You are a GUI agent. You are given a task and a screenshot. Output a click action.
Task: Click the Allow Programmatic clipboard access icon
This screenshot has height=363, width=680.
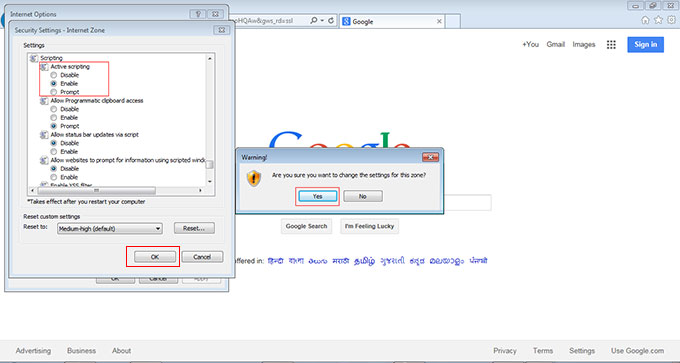44,101
